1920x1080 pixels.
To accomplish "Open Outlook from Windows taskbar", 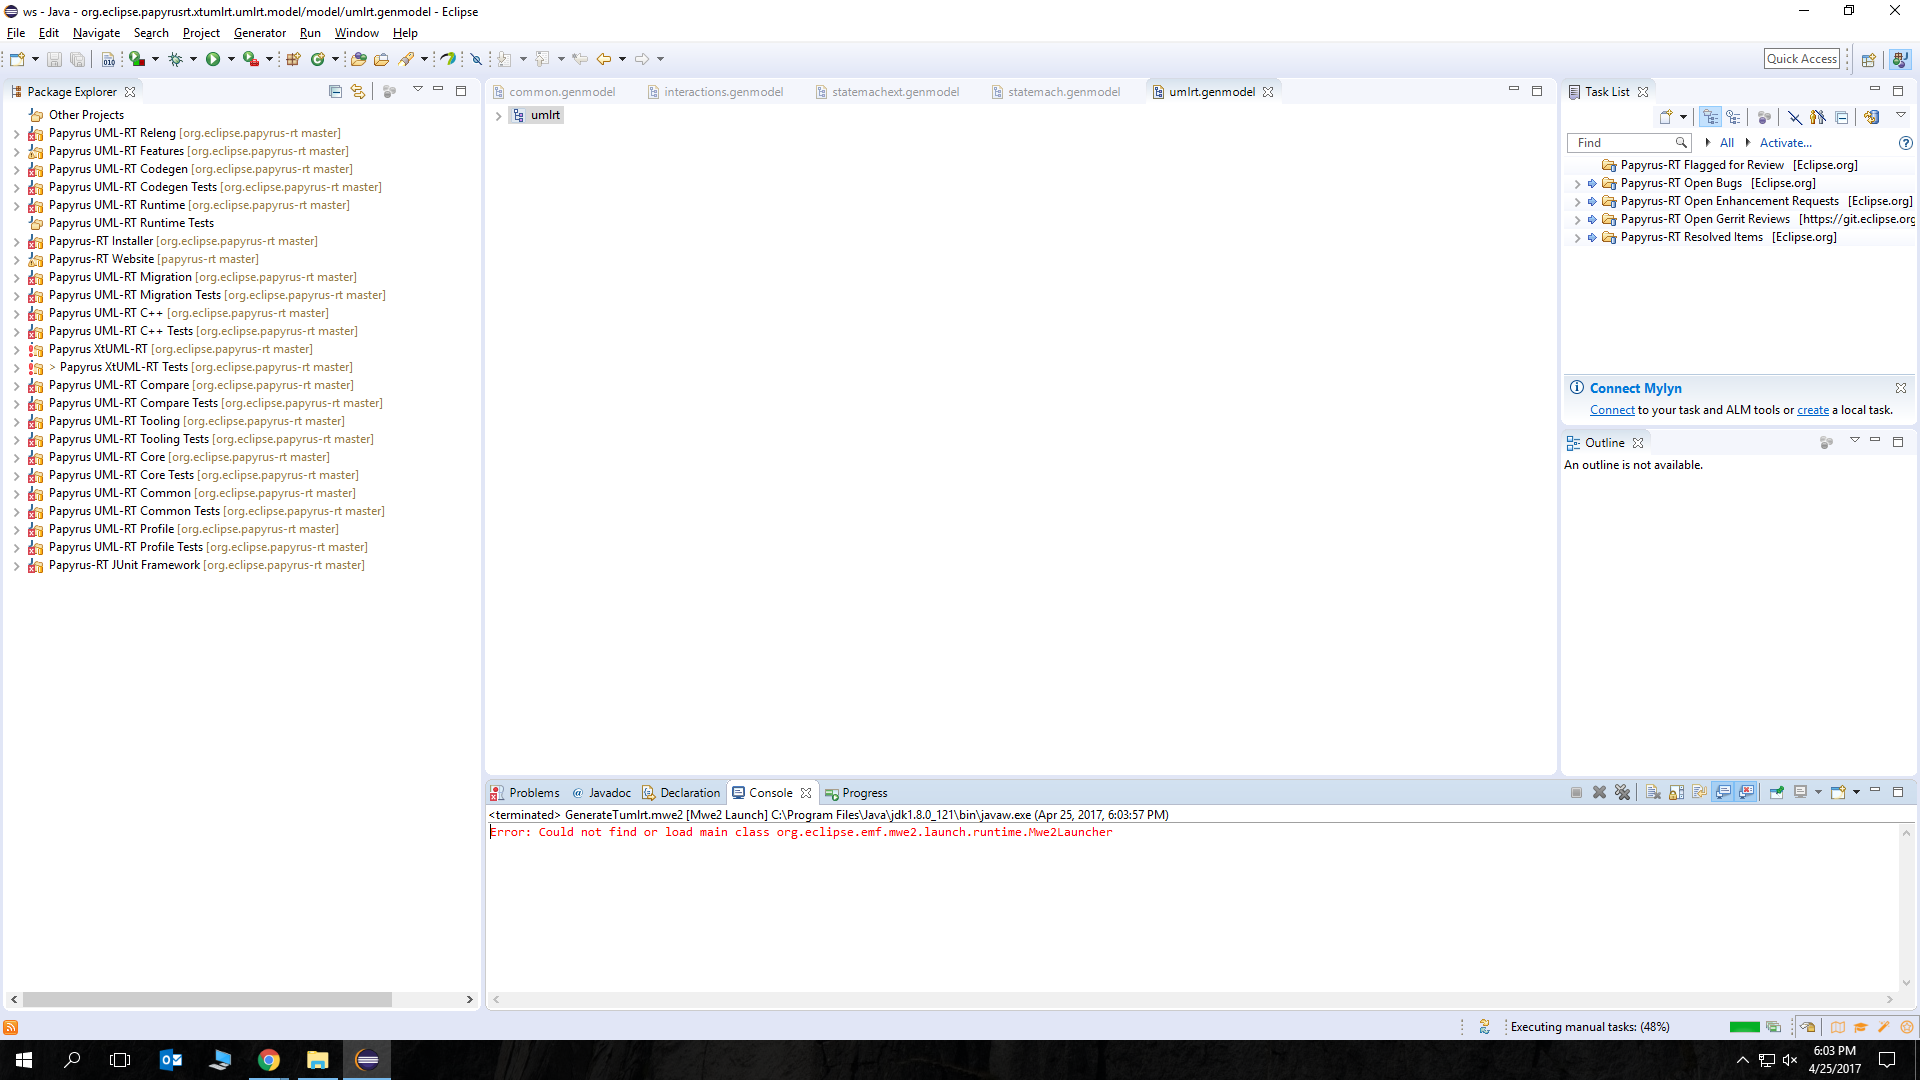I will click(171, 1060).
